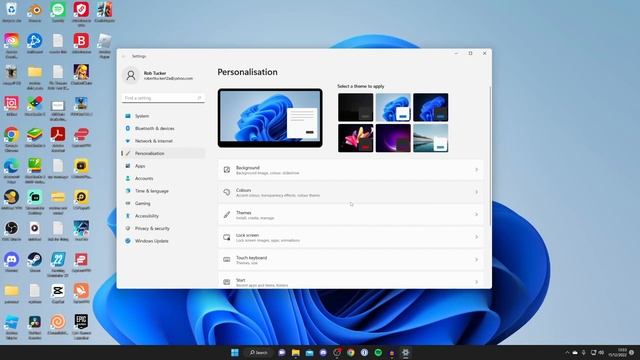The height and width of the screenshot is (360, 640).
Task: Select the Recycle Bin desktop icon
Action: coord(11,12)
